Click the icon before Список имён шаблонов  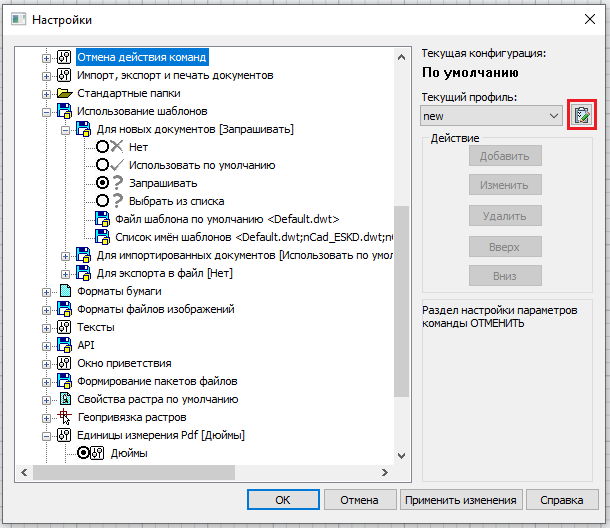pos(101,237)
